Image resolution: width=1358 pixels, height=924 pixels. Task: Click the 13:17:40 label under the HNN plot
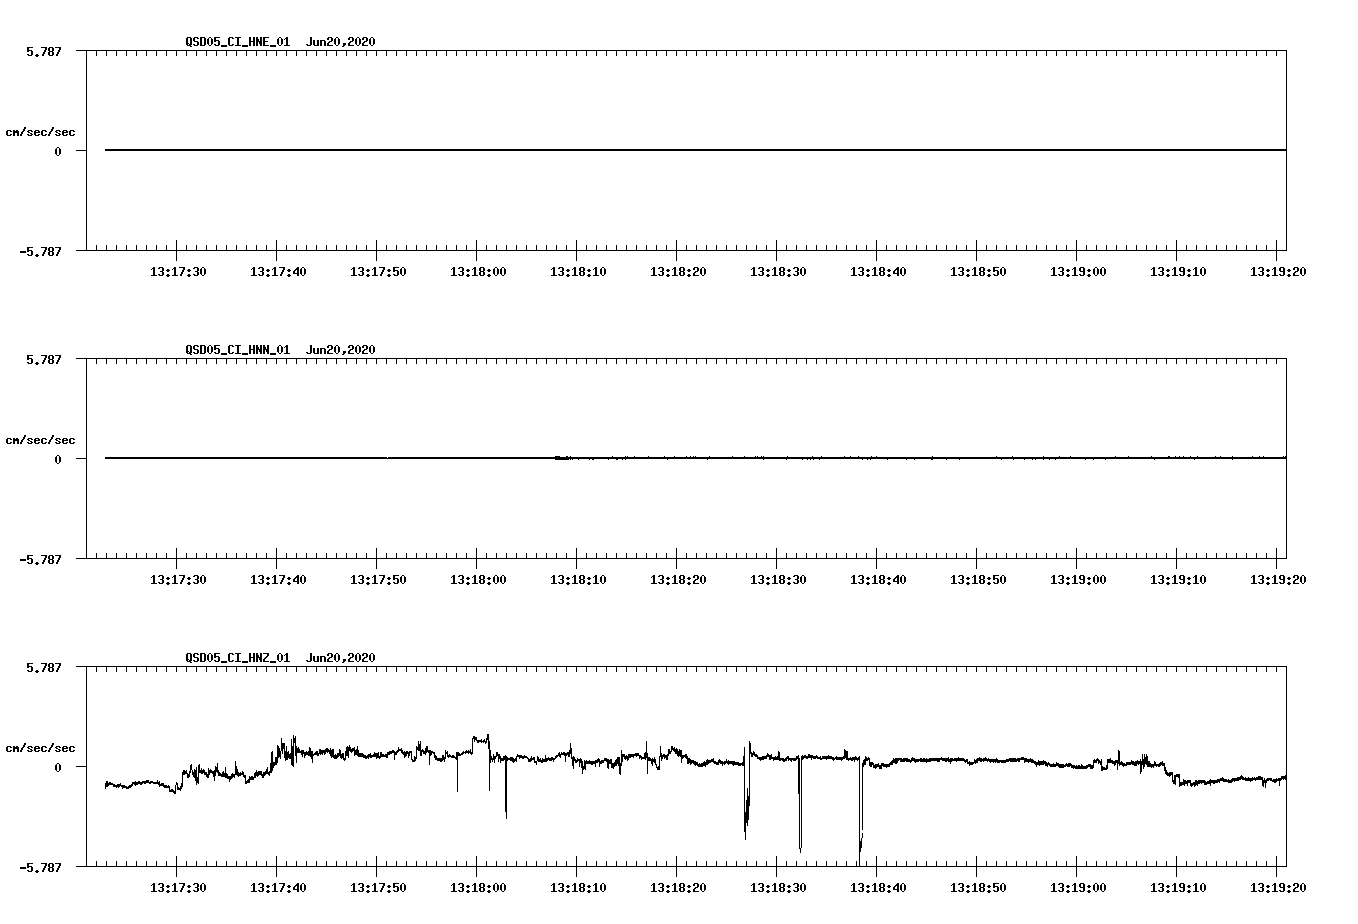point(278,580)
